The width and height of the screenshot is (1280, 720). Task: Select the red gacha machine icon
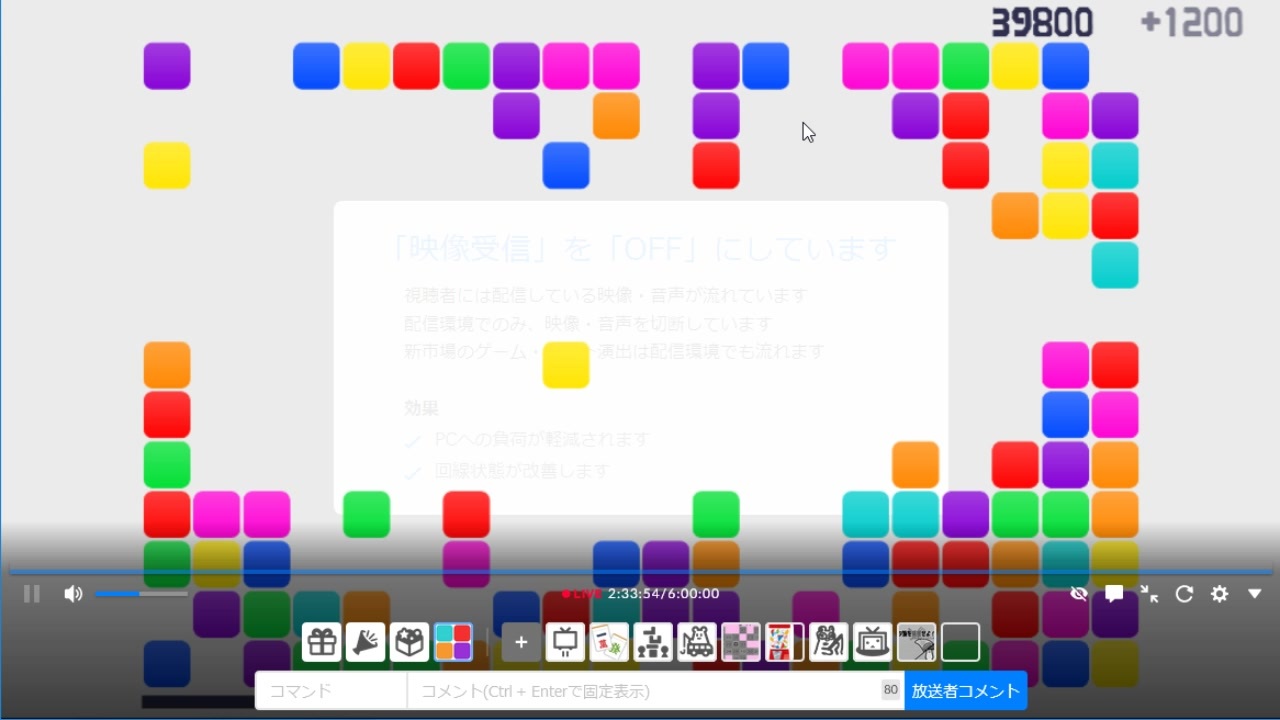click(x=785, y=642)
